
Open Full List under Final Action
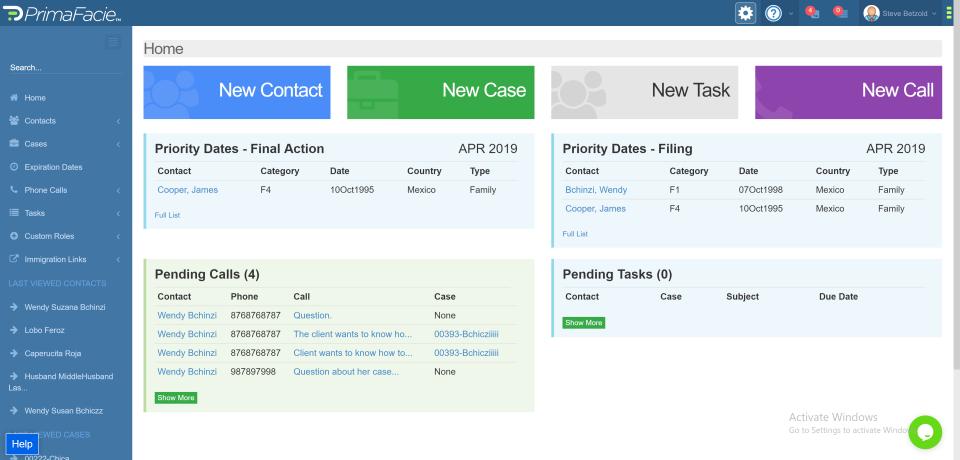tap(167, 215)
